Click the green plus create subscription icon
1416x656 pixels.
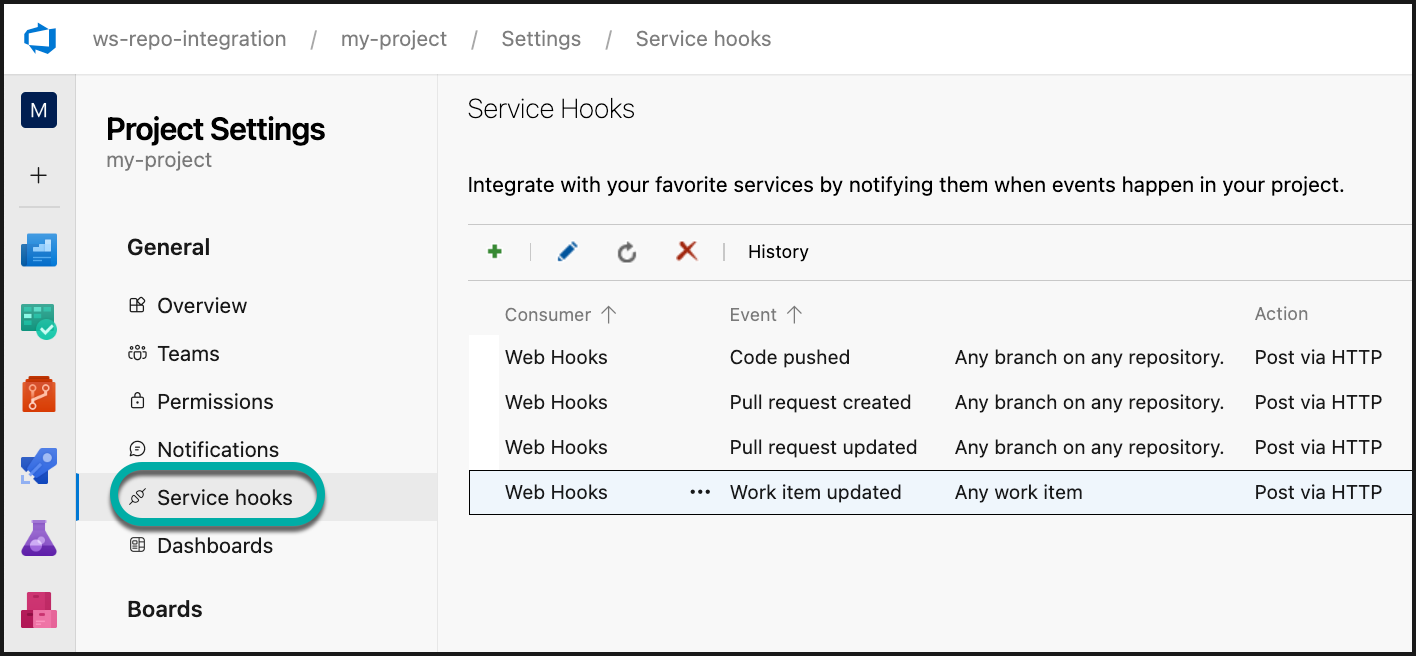pos(494,252)
